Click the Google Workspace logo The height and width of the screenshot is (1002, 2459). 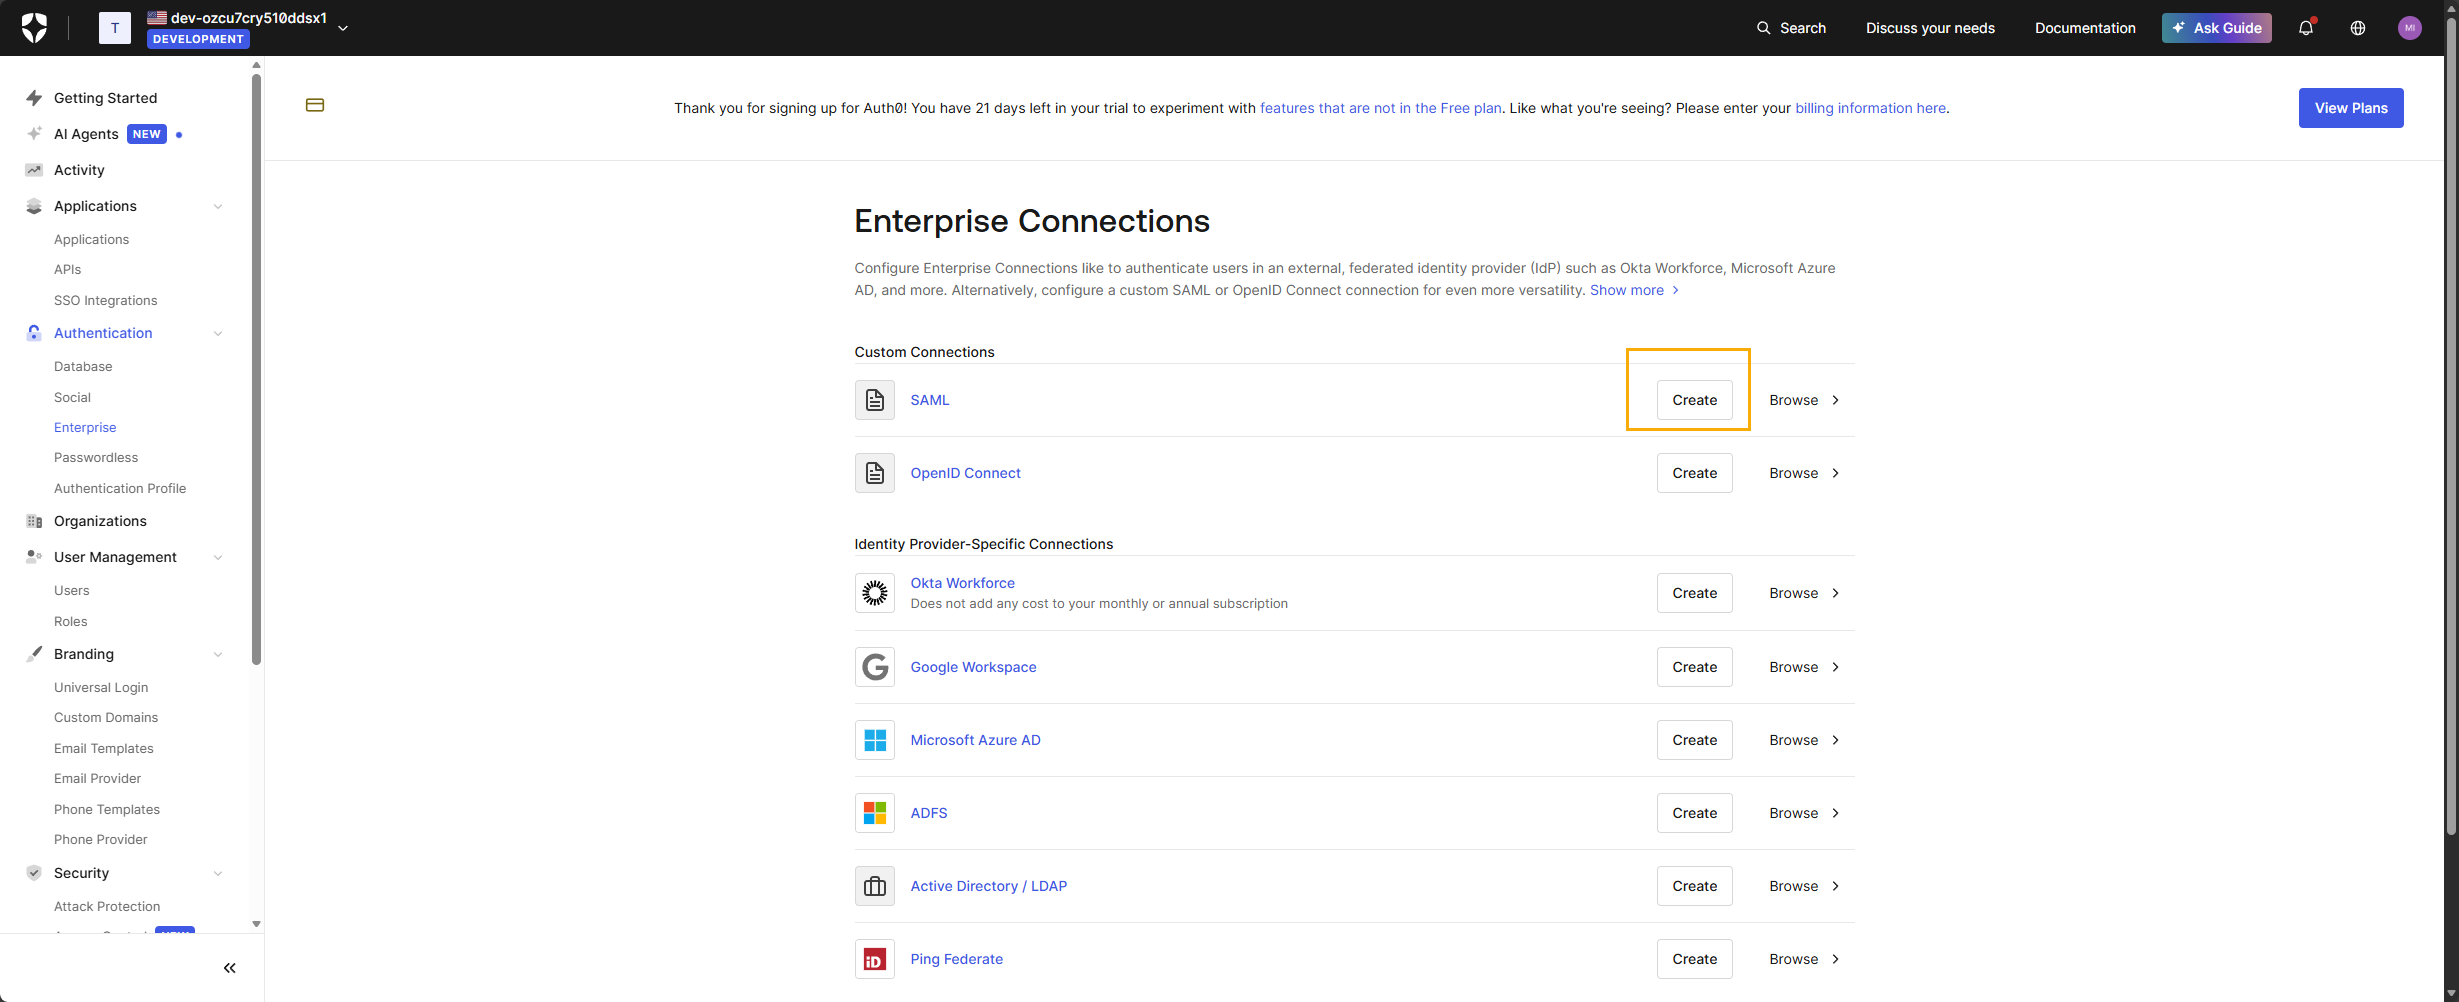[x=874, y=666]
